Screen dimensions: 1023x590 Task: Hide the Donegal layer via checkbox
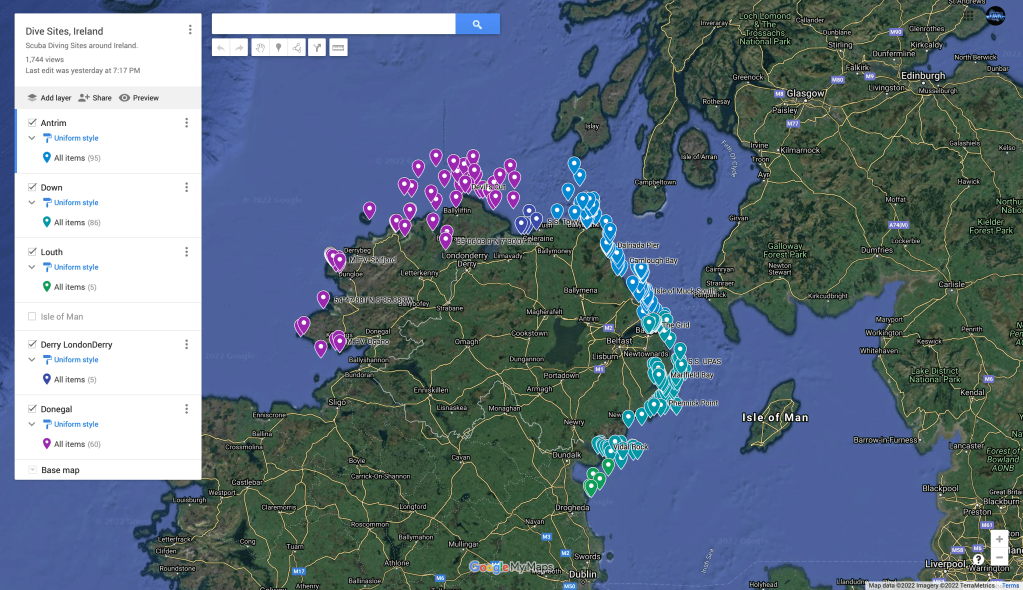point(32,409)
